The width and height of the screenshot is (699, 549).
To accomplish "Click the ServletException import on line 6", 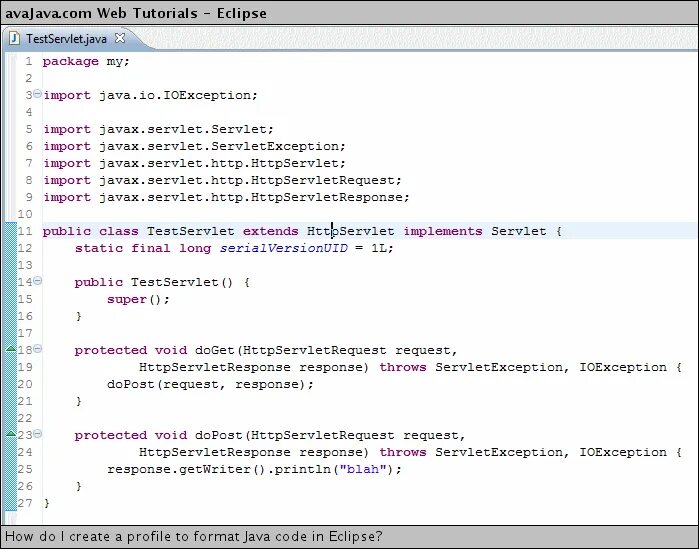I will tap(194, 146).
